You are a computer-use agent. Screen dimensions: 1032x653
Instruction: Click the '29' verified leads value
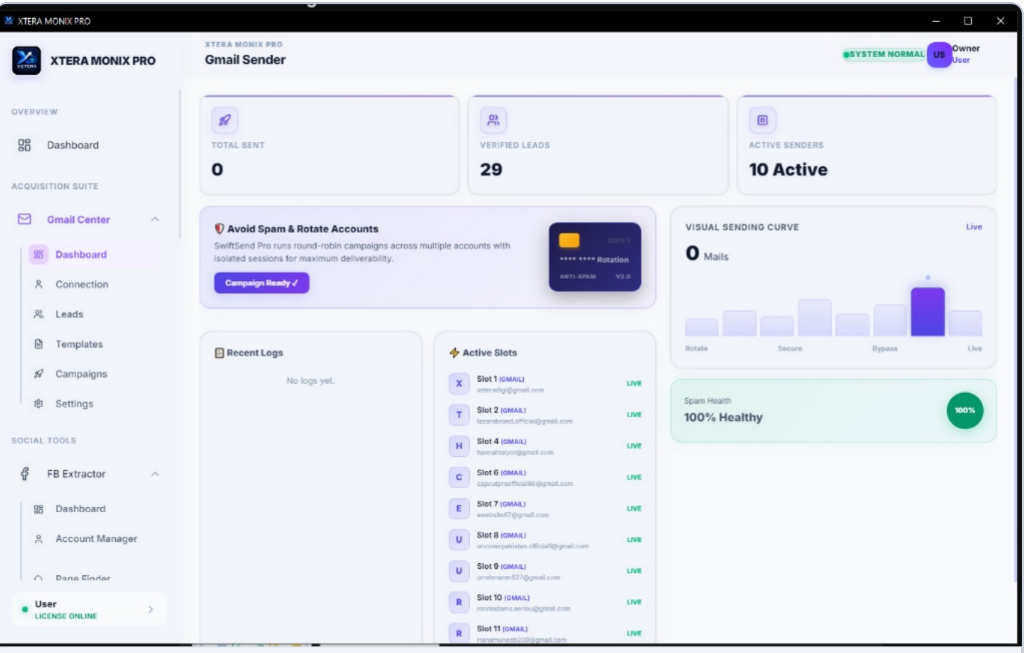point(491,170)
